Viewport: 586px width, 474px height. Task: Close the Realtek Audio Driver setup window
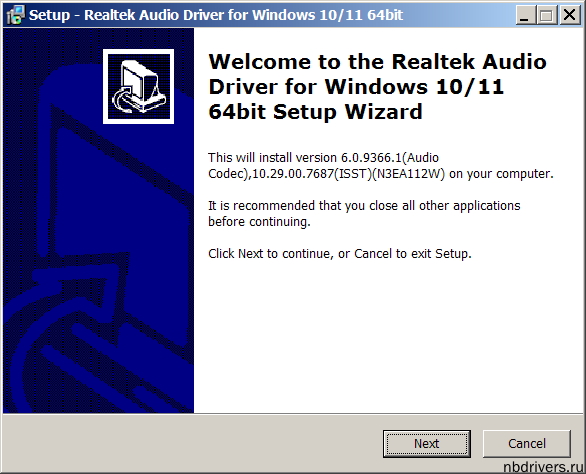coord(570,15)
